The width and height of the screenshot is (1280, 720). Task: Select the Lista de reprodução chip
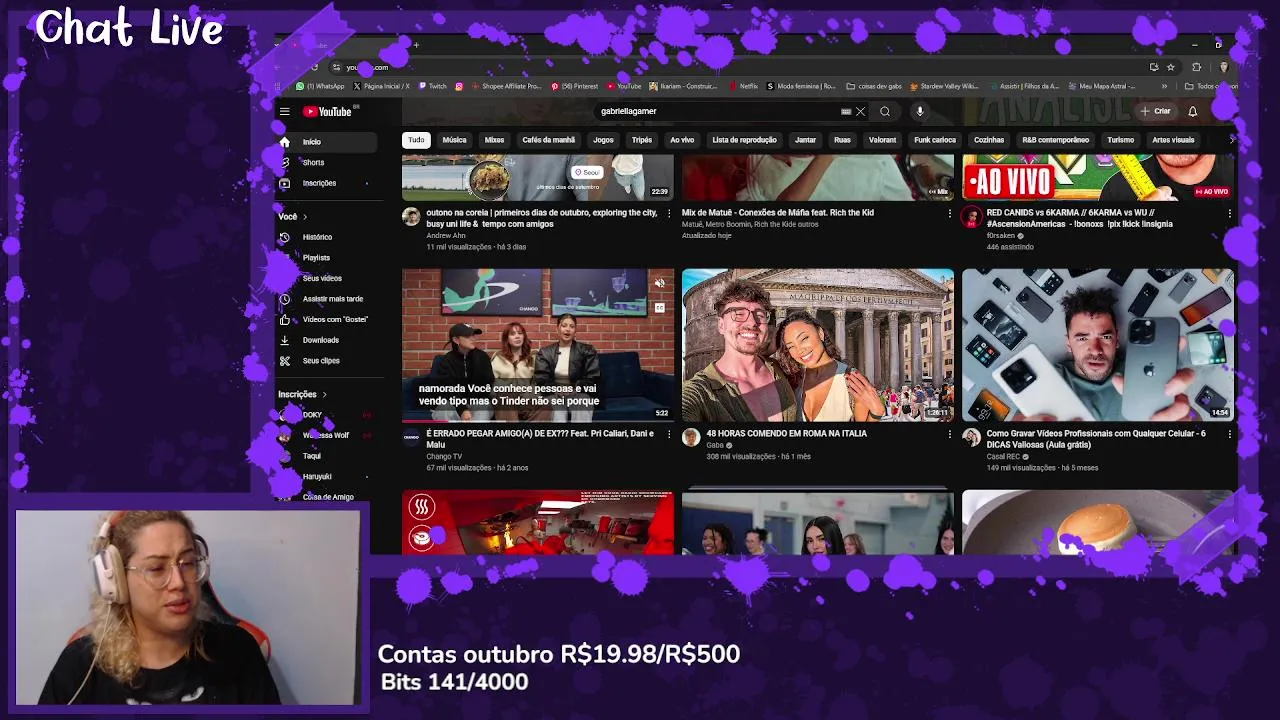pos(744,140)
